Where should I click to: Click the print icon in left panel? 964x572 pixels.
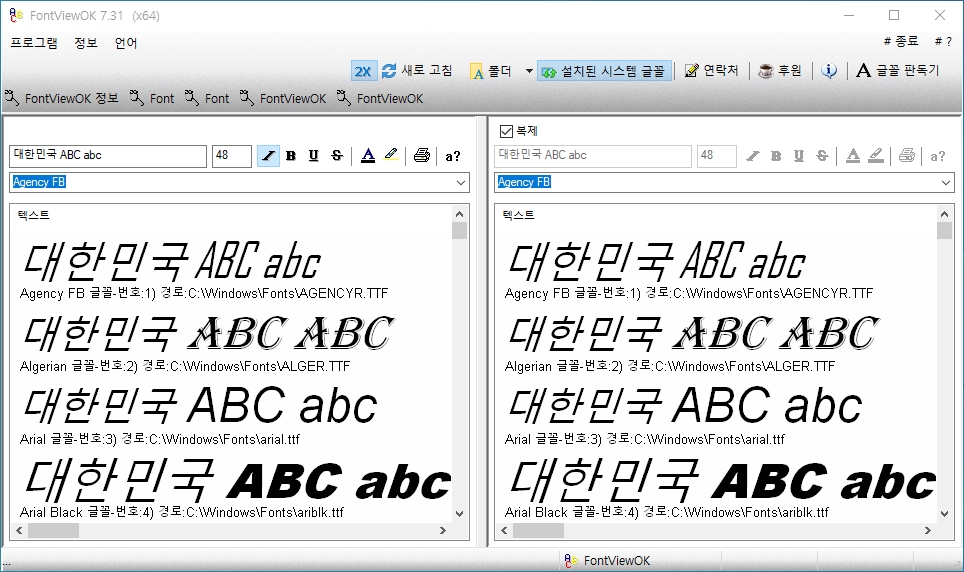coord(422,156)
